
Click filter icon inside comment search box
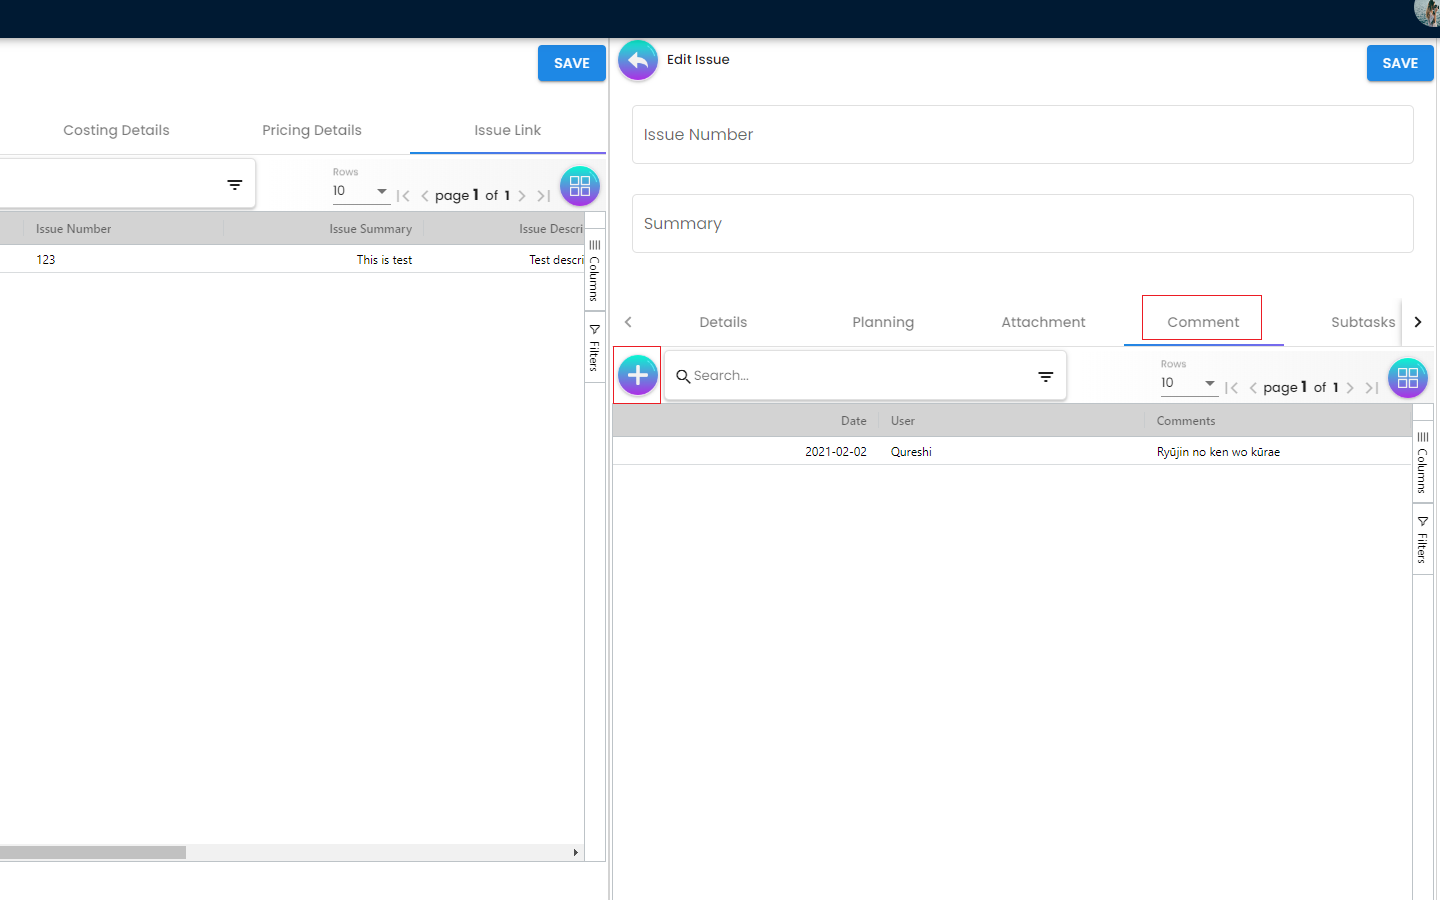point(1045,377)
